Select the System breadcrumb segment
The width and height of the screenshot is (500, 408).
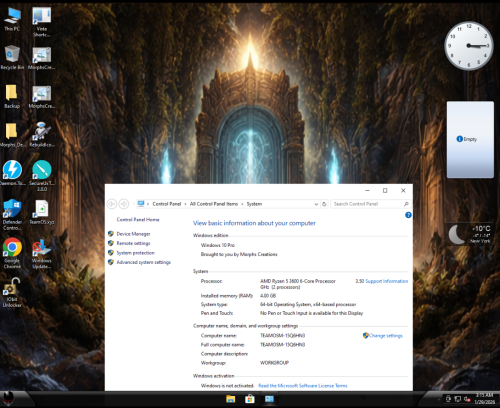pyautogui.click(x=254, y=204)
